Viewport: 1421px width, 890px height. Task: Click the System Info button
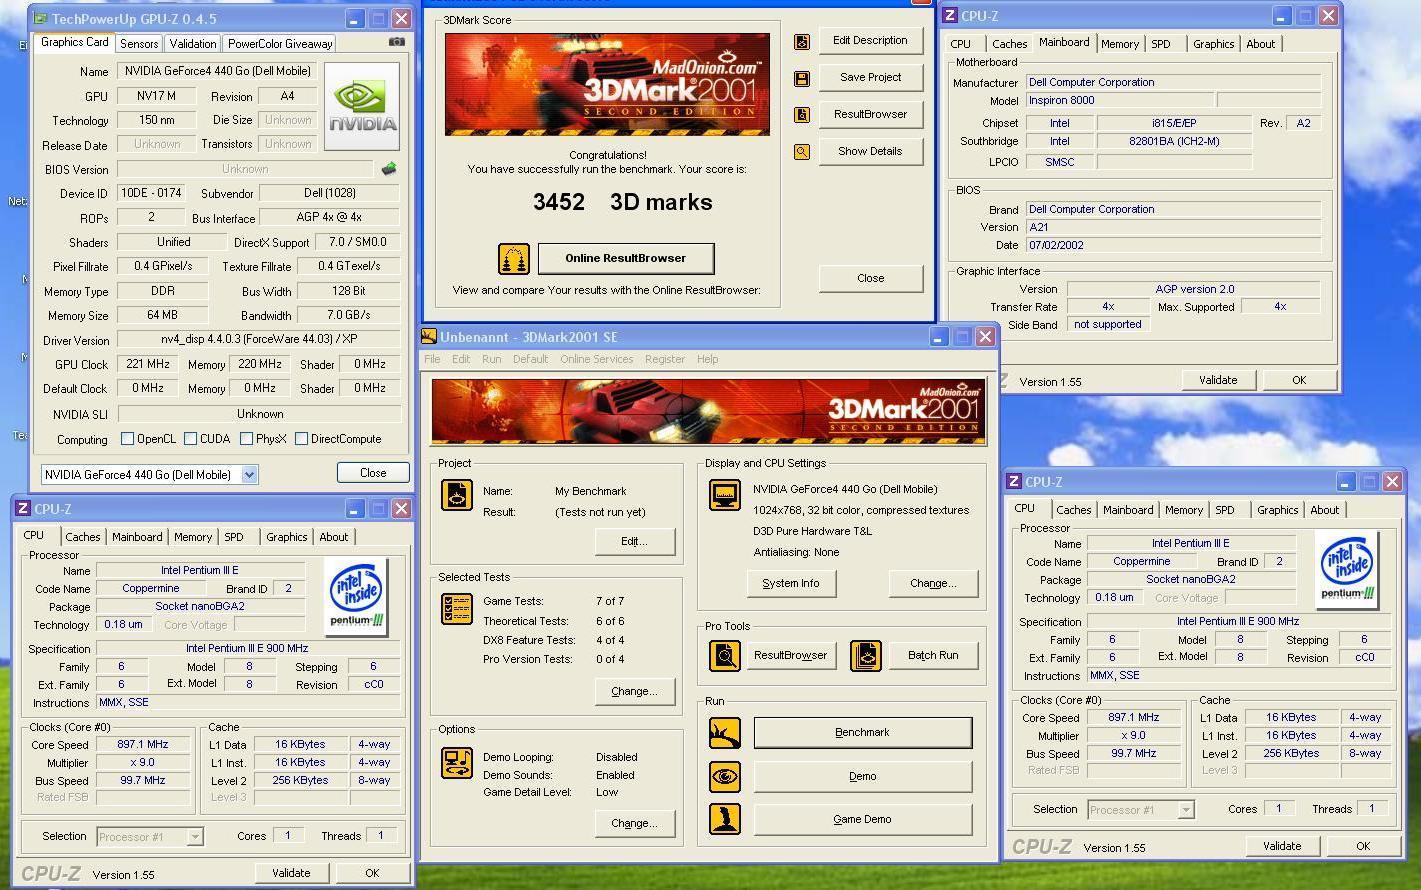click(791, 583)
